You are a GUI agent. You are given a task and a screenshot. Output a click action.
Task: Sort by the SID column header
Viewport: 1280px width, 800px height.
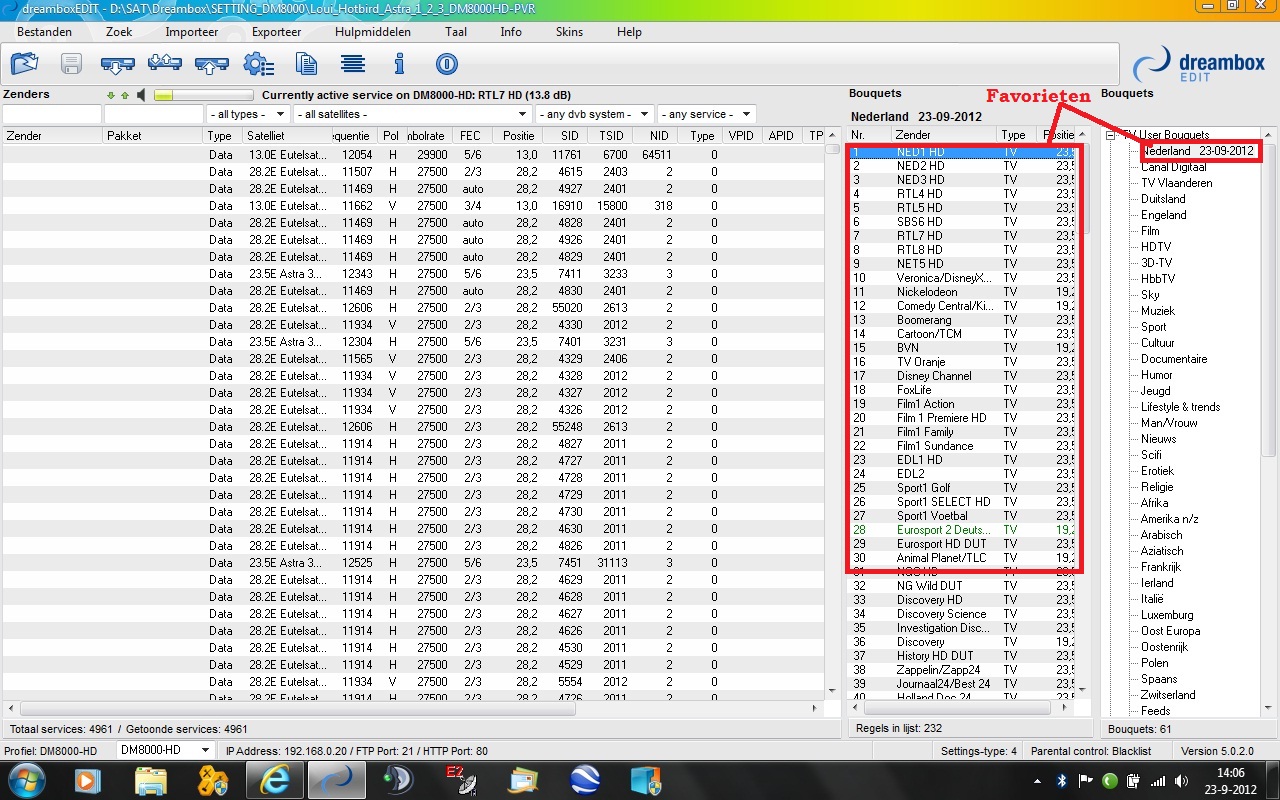pos(569,136)
